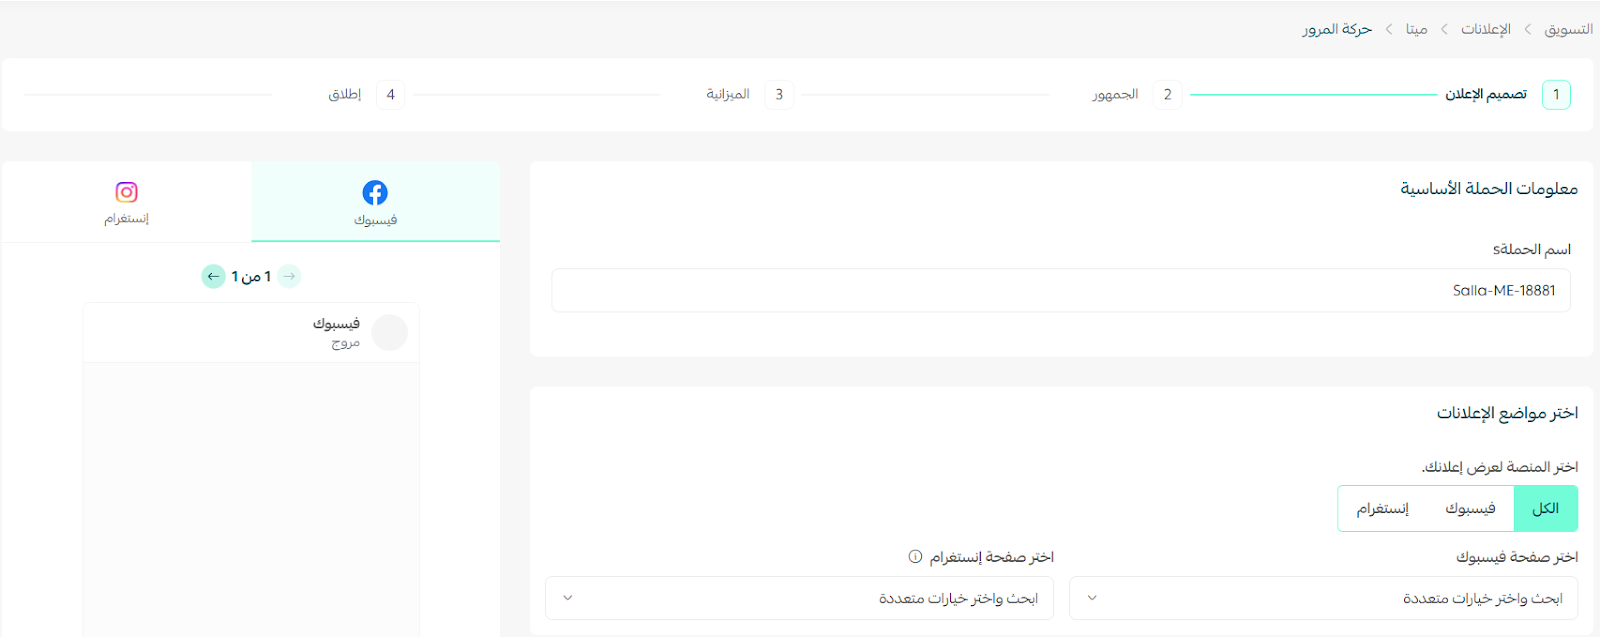Open the اختر صفحة إنستغرام dropdown
The image size is (1600, 637).
click(799, 598)
